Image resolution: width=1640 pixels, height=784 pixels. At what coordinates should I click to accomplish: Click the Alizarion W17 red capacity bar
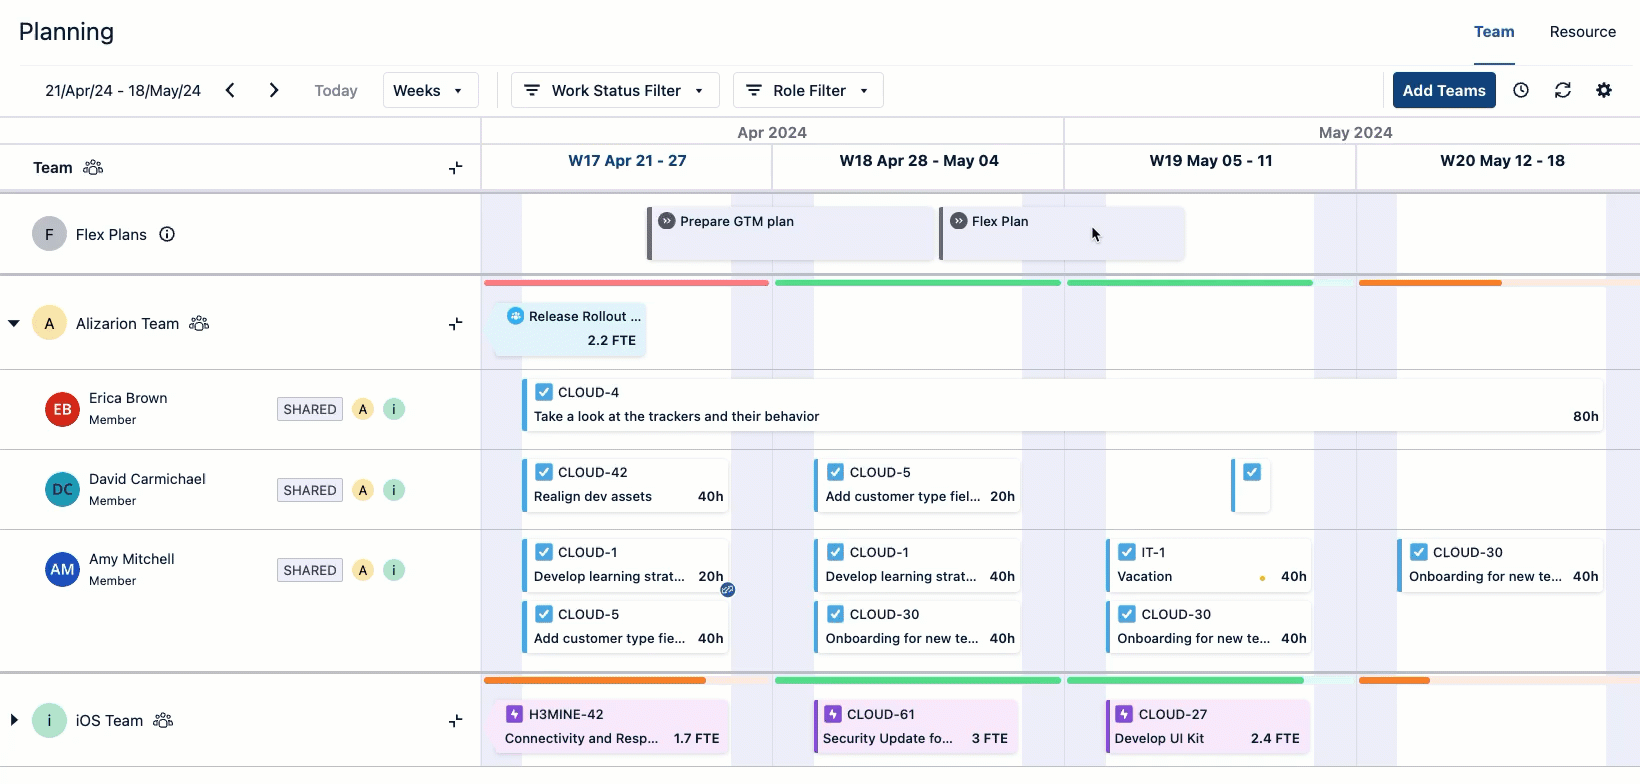pos(626,283)
